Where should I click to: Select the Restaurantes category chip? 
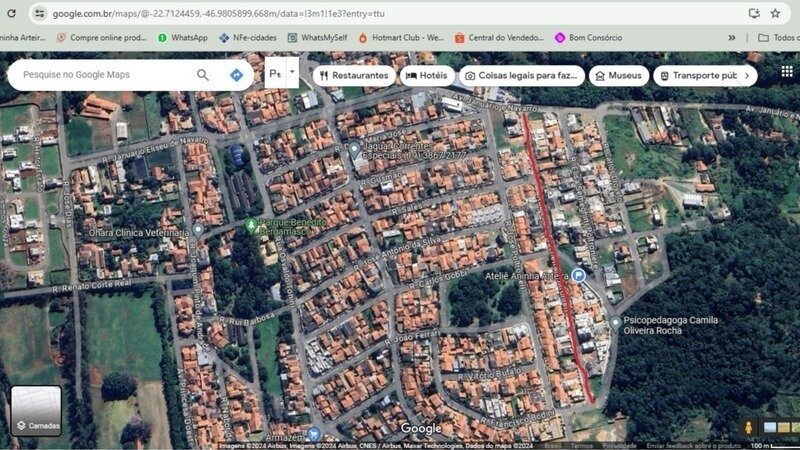point(353,75)
